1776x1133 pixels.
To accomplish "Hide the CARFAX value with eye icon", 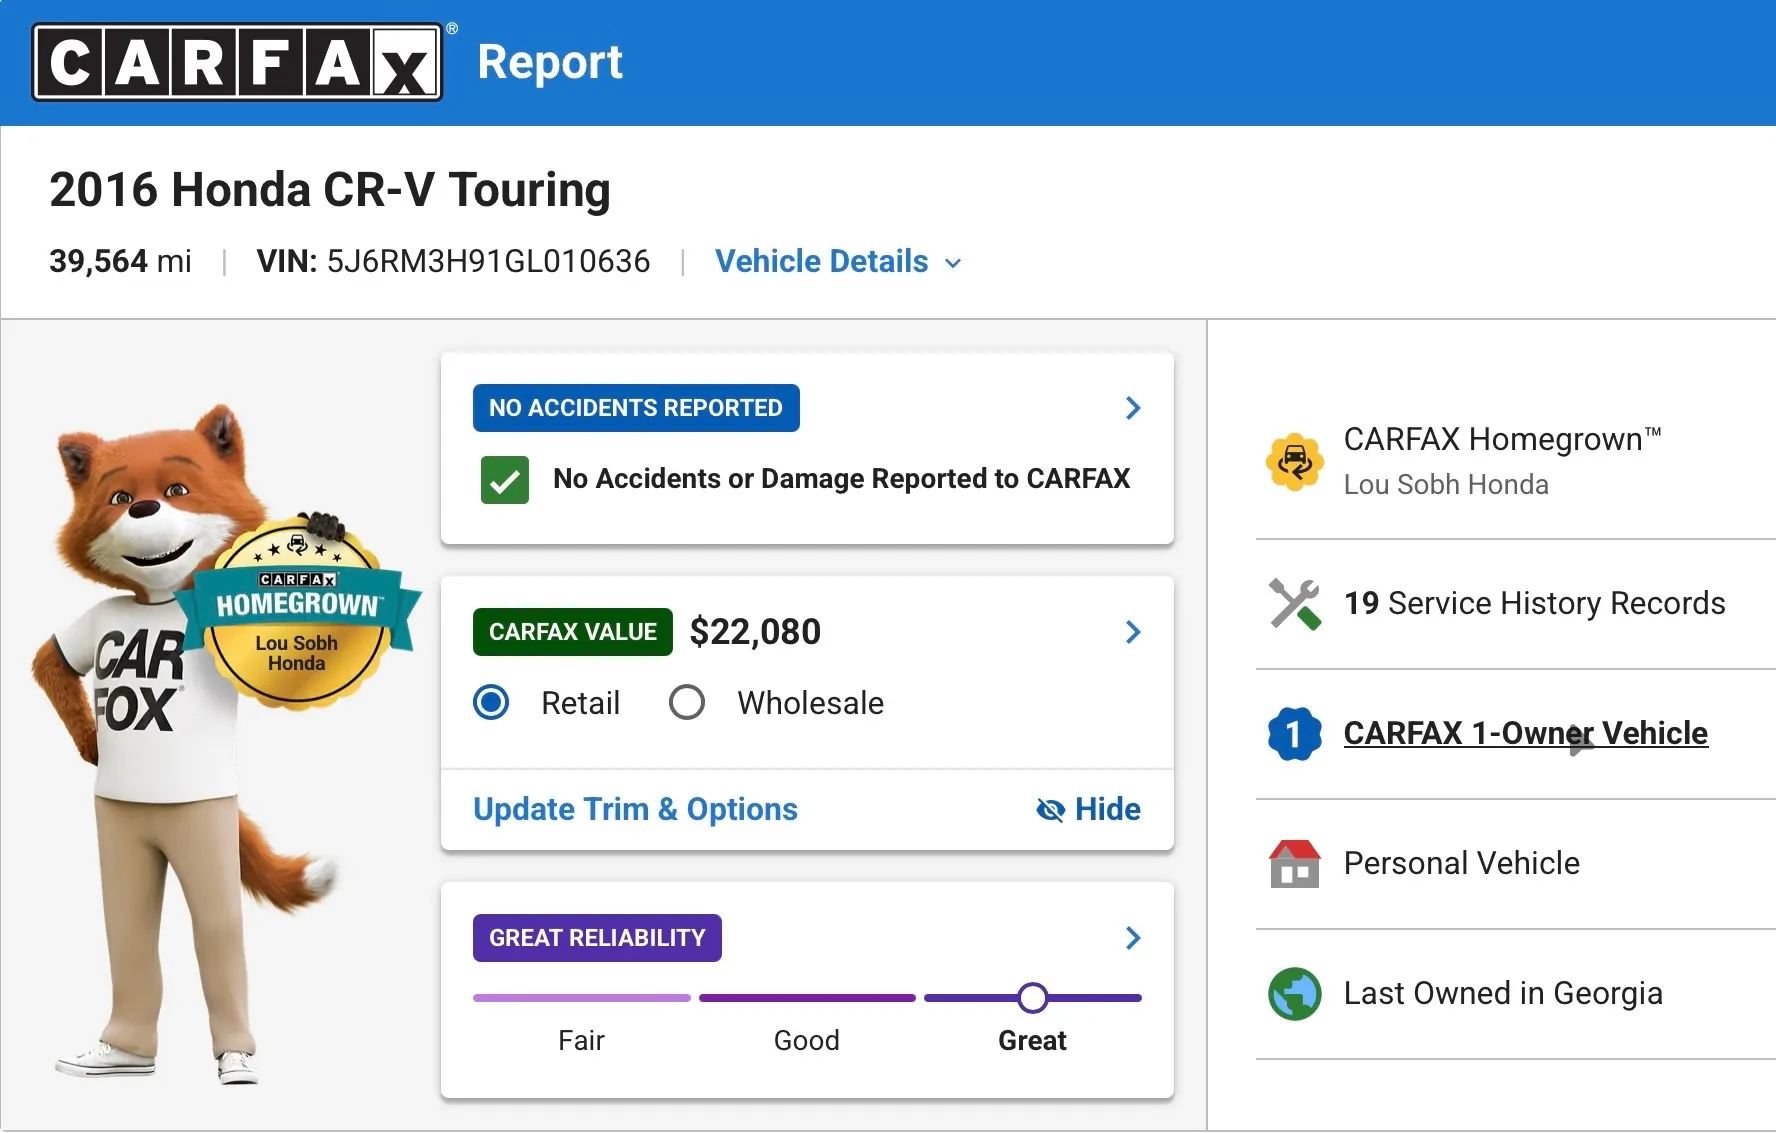I will pyautogui.click(x=1088, y=809).
